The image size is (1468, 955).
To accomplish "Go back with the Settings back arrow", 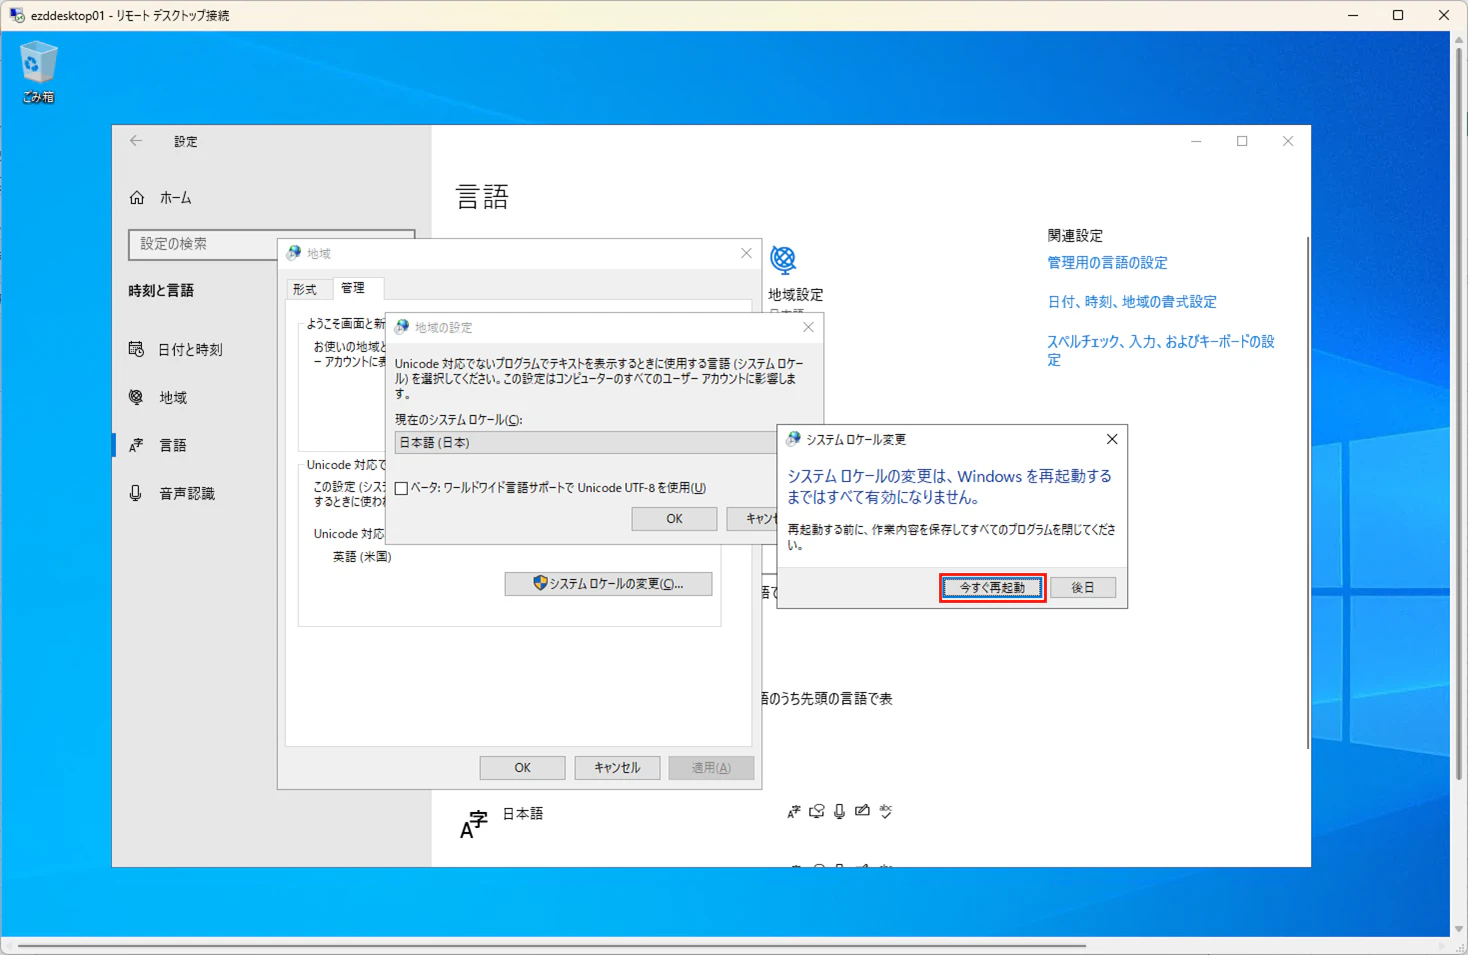I will 136,141.
